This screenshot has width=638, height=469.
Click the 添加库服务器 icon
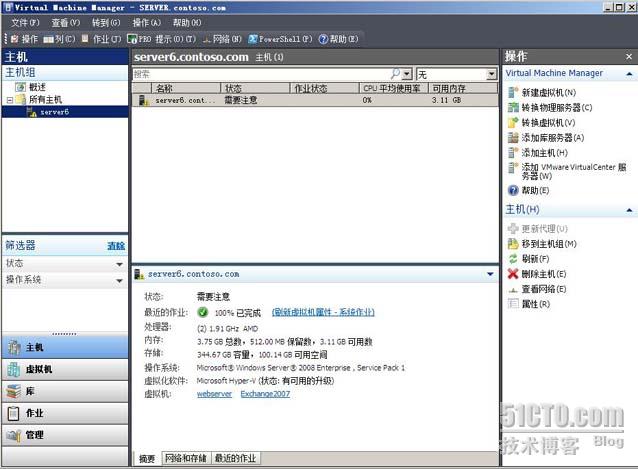pos(513,137)
